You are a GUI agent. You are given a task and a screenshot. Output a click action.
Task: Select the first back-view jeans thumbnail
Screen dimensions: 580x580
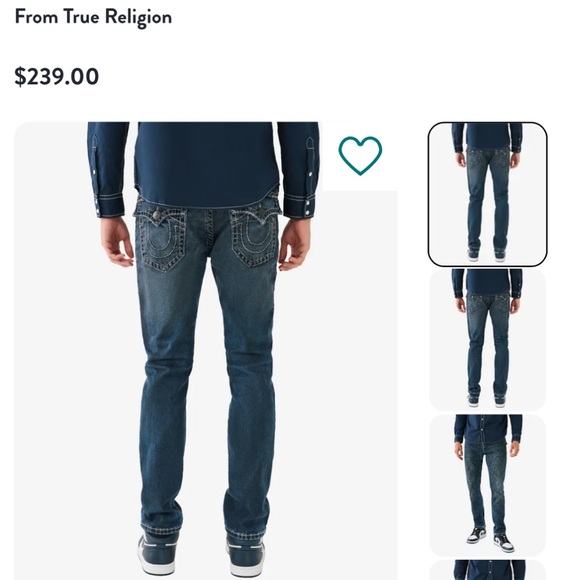[488, 194]
